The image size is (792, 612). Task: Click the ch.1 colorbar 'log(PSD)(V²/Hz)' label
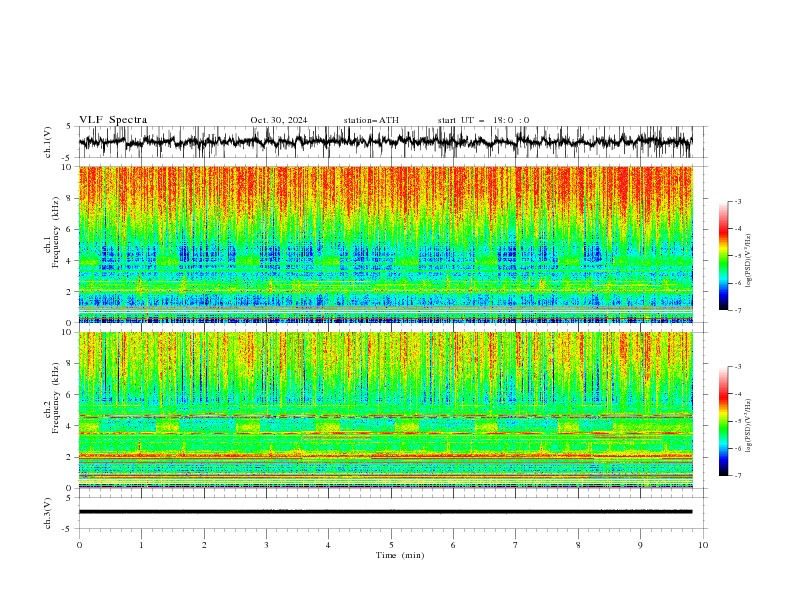point(748,261)
